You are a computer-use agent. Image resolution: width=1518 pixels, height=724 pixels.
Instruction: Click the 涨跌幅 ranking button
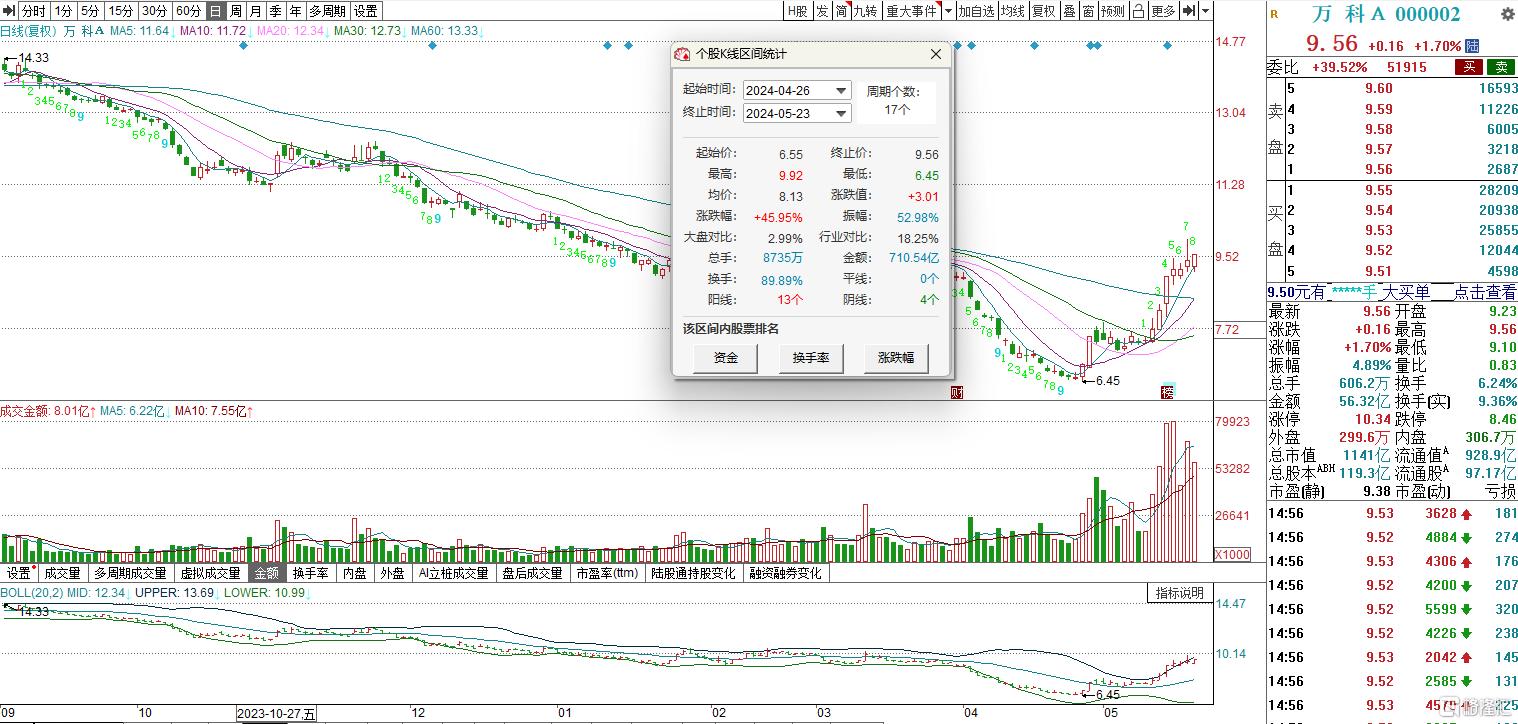click(896, 357)
